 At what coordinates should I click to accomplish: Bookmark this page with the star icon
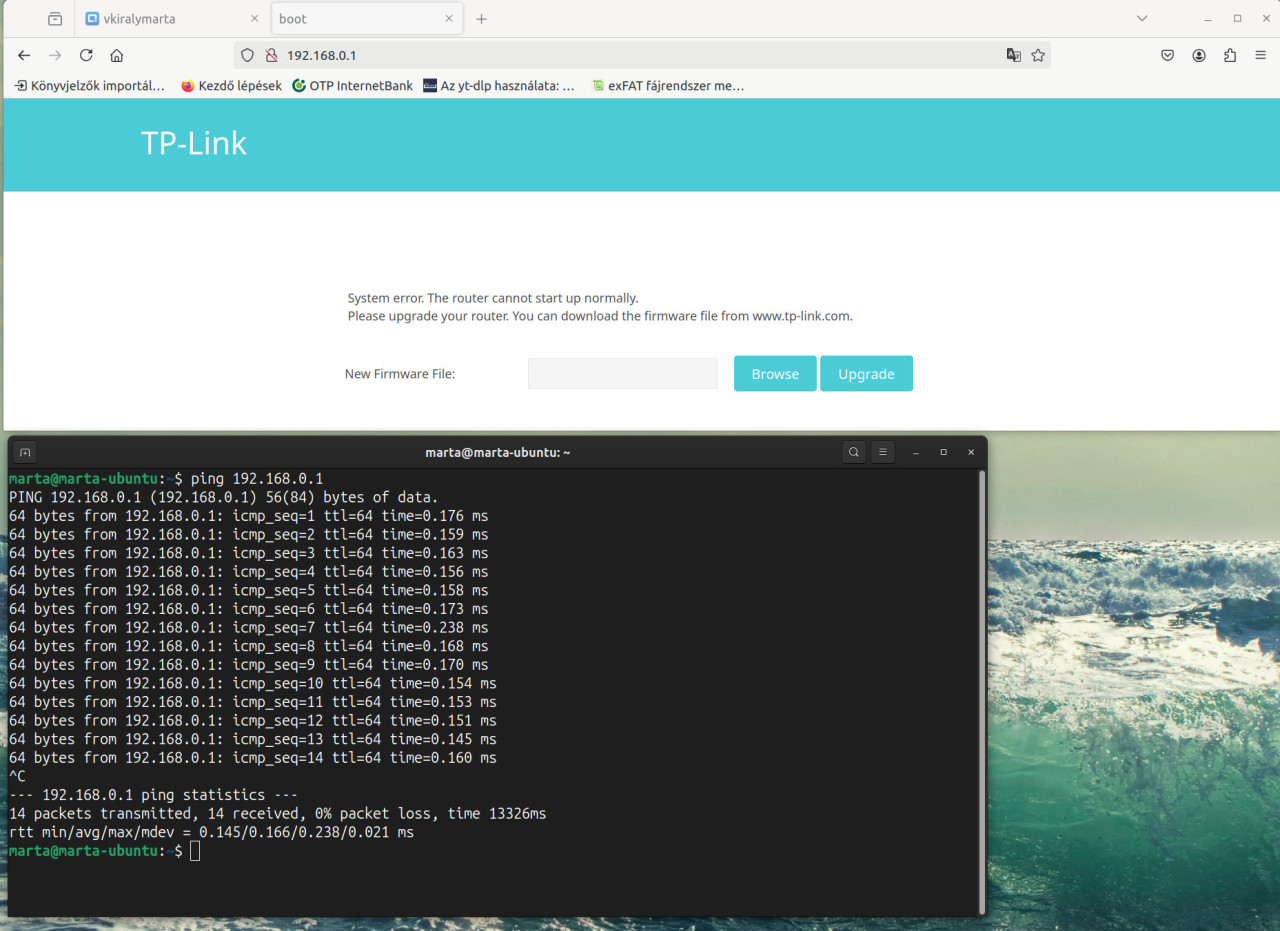[x=1038, y=56]
